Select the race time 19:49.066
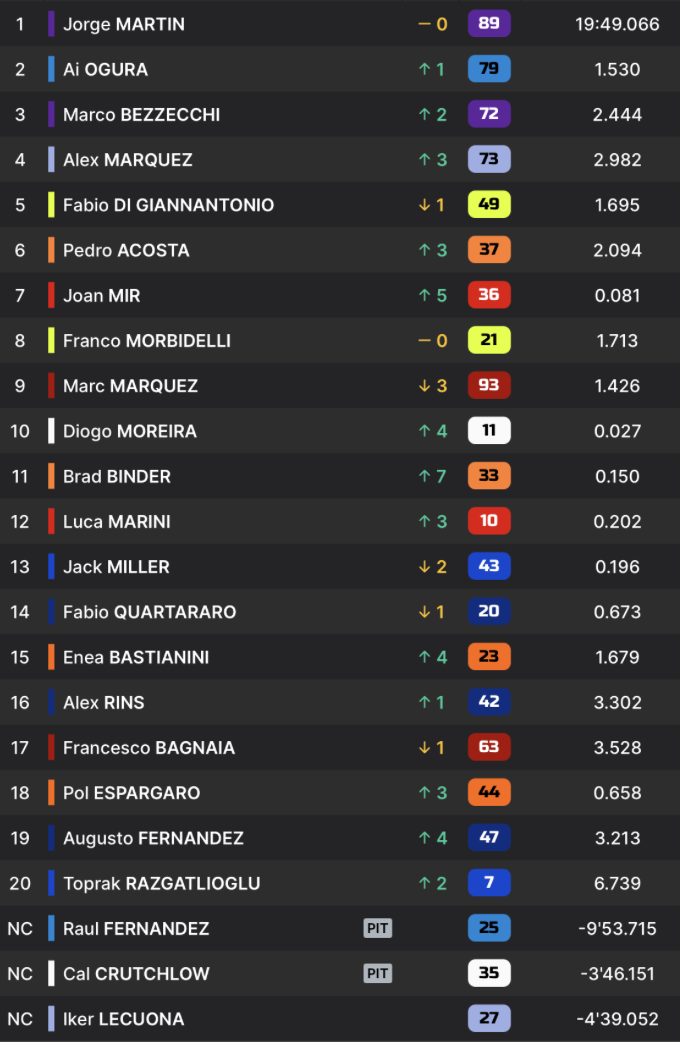 (617, 24)
